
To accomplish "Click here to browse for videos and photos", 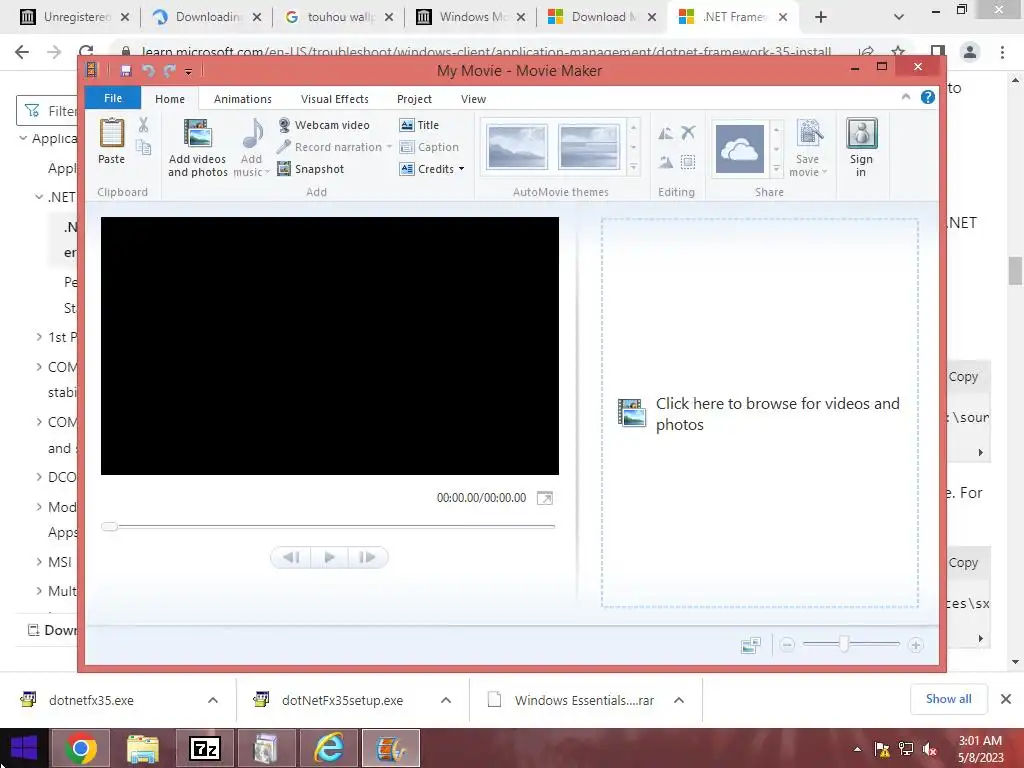I will [x=760, y=413].
